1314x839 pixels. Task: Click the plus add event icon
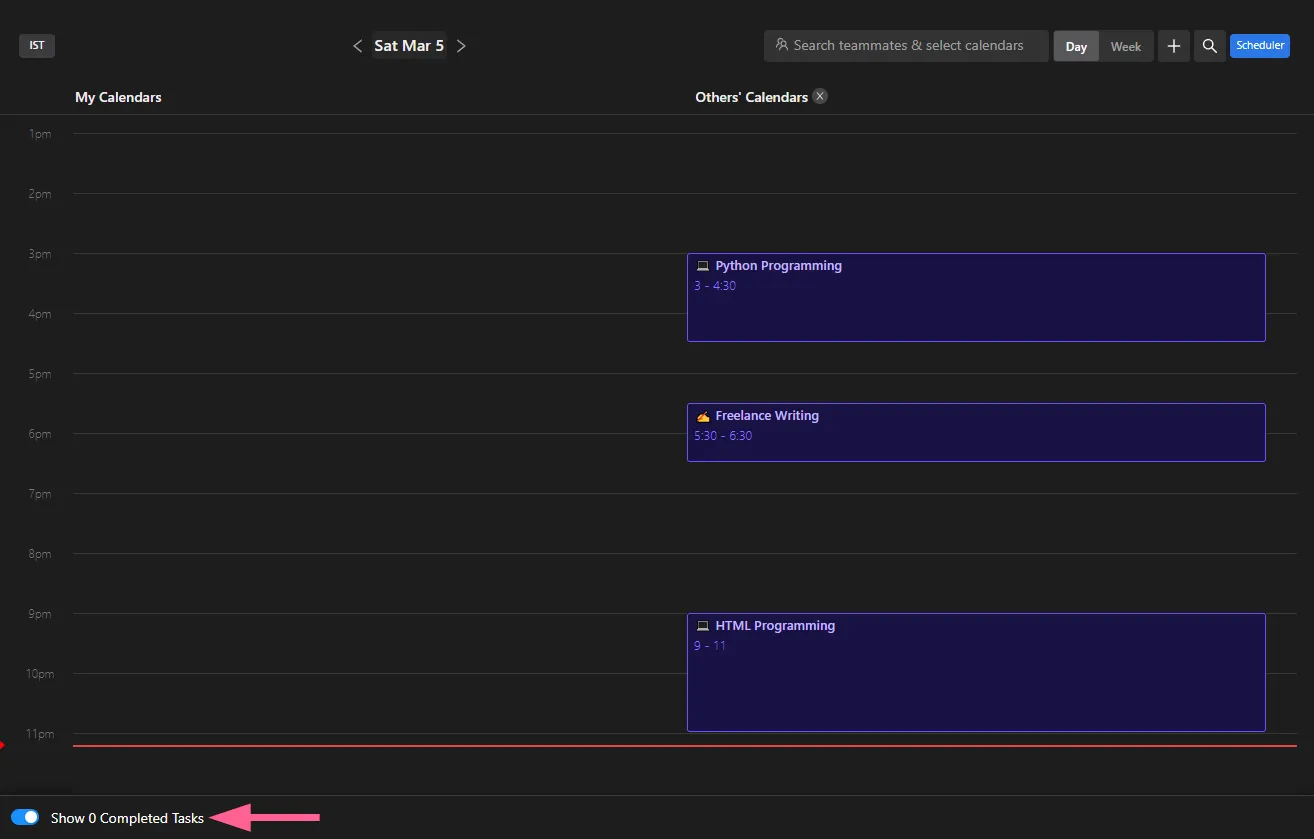pyautogui.click(x=1174, y=46)
